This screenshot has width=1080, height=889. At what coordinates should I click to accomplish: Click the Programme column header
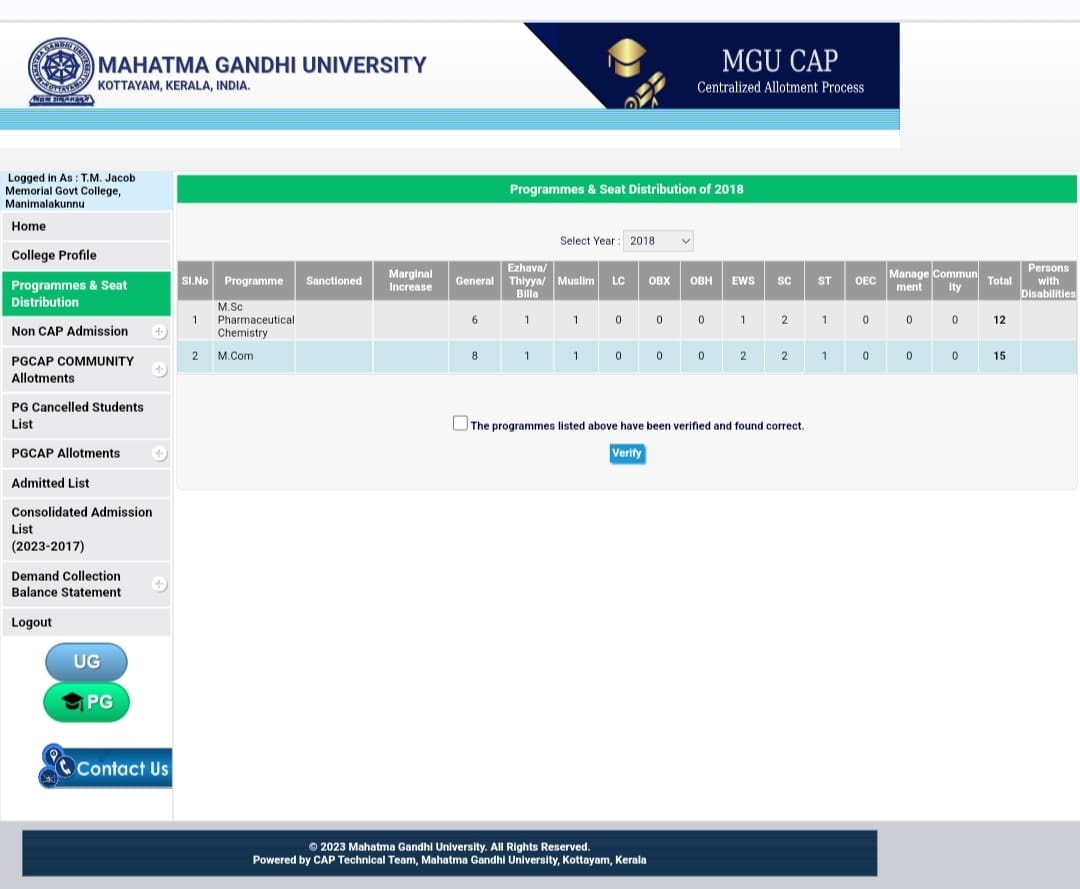[254, 281]
